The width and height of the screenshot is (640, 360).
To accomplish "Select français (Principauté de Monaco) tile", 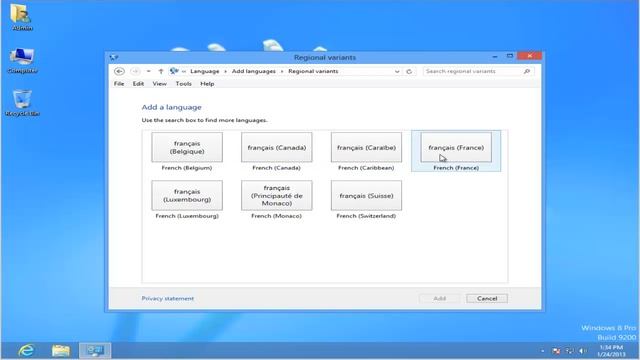I will pyautogui.click(x=276, y=196).
